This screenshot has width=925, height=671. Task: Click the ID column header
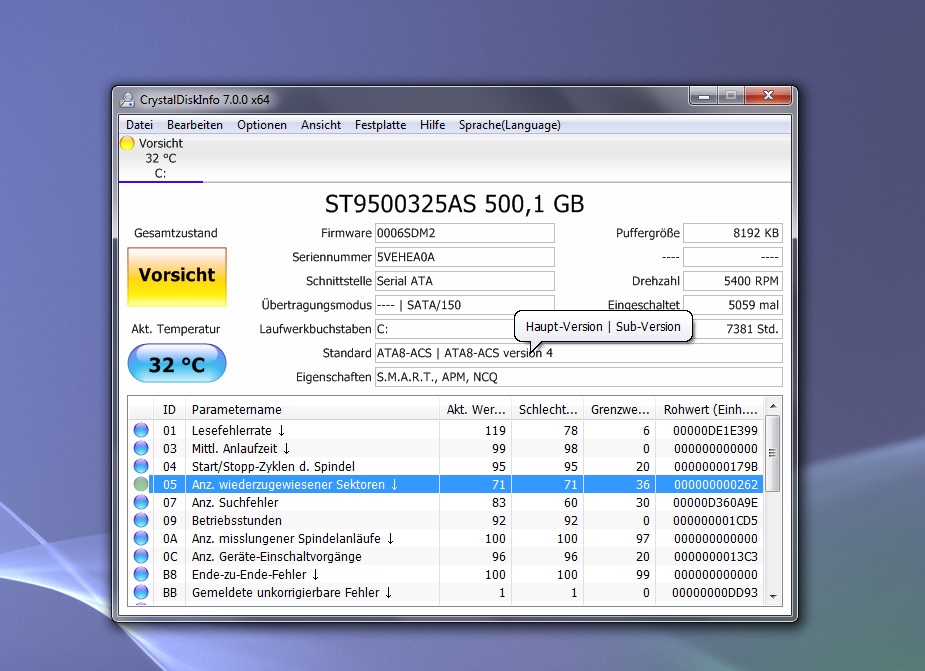[169, 409]
